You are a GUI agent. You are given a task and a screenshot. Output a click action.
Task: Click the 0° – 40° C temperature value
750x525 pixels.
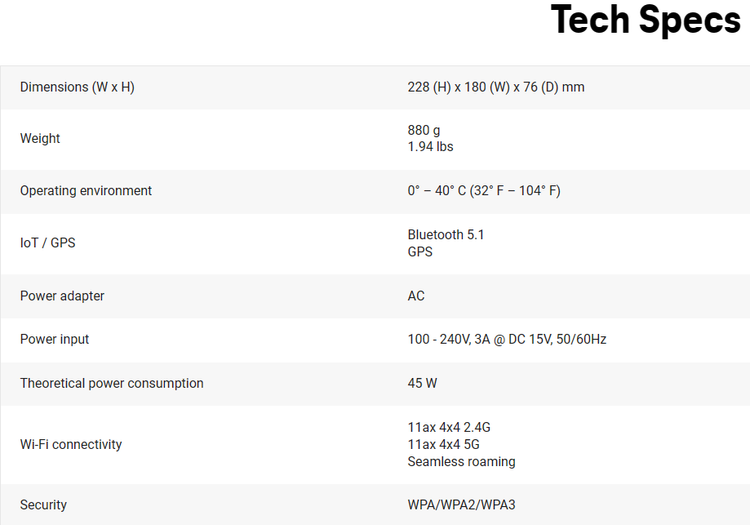tap(484, 191)
